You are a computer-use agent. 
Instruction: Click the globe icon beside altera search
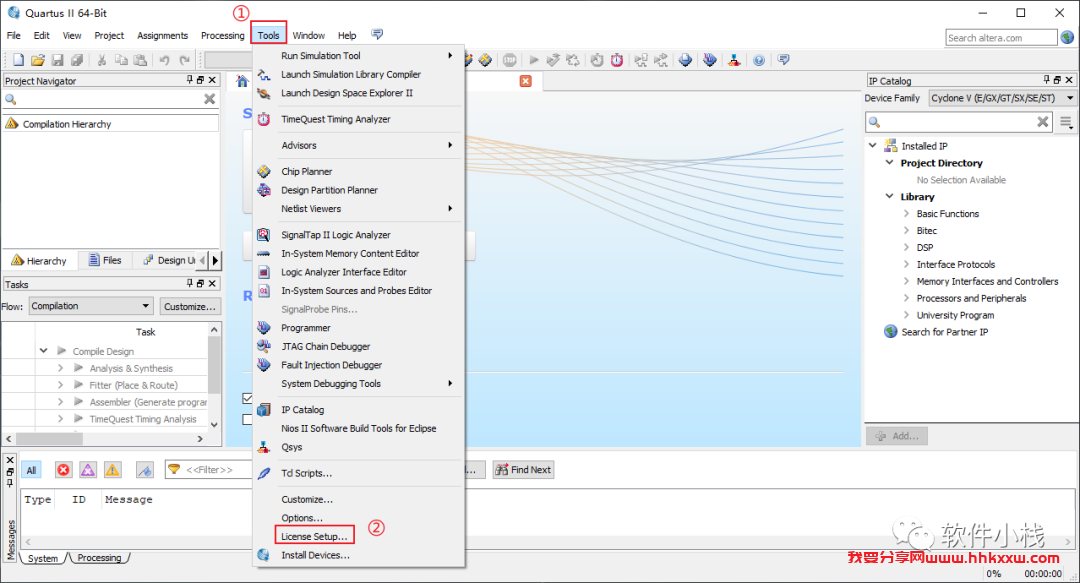[1067, 37]
